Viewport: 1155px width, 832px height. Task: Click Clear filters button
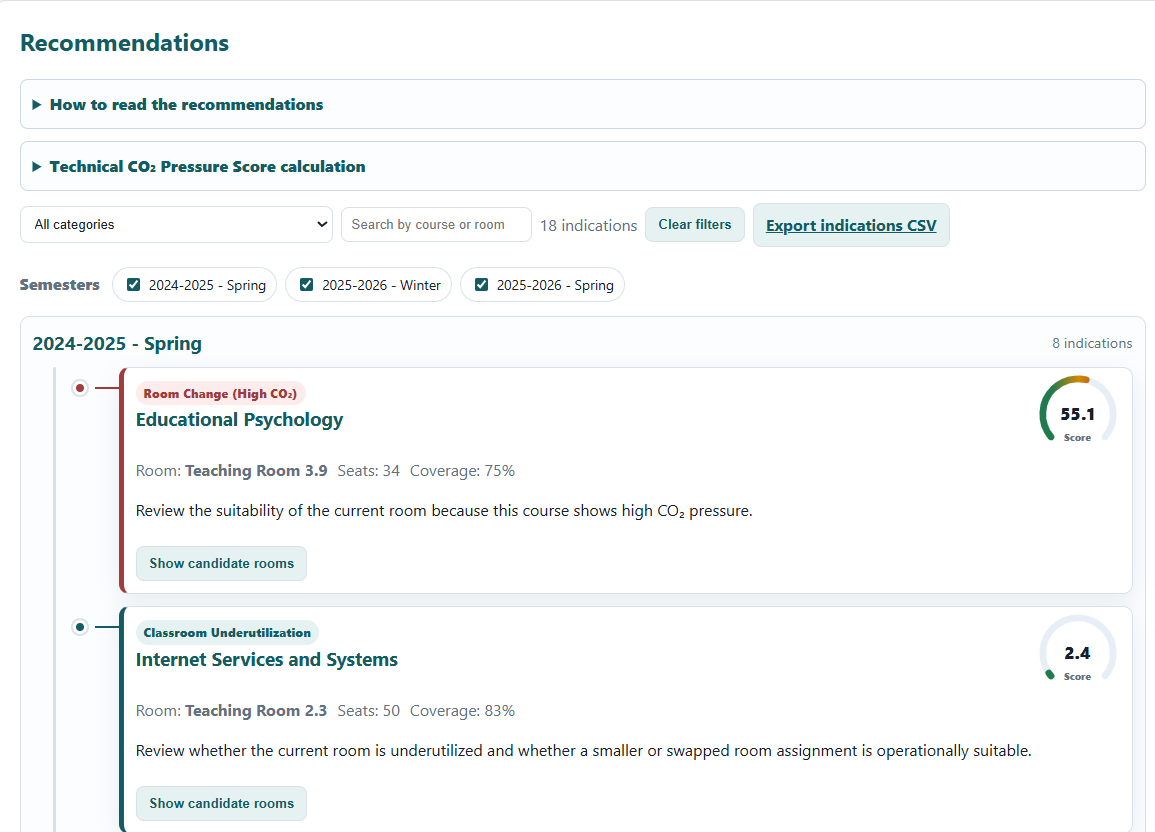tap(695, 225)
